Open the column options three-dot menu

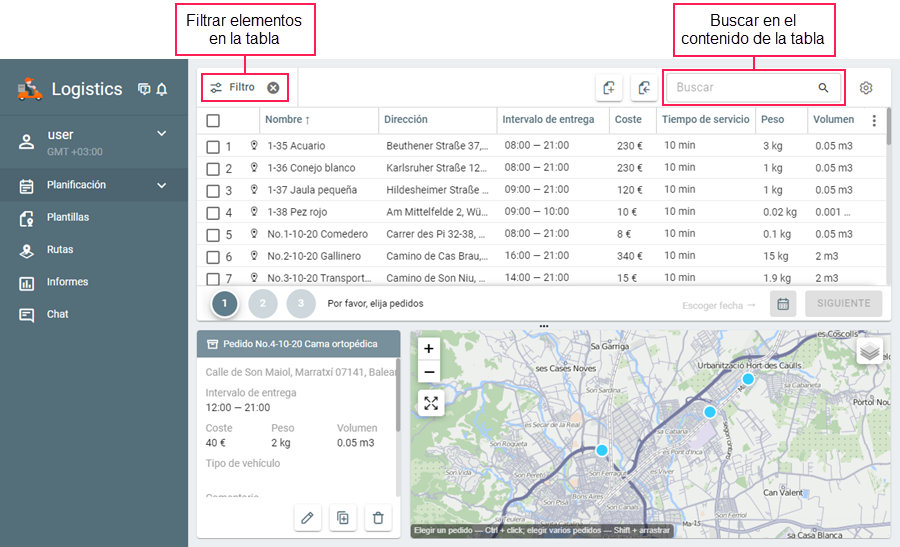click(x=874, y=121)
